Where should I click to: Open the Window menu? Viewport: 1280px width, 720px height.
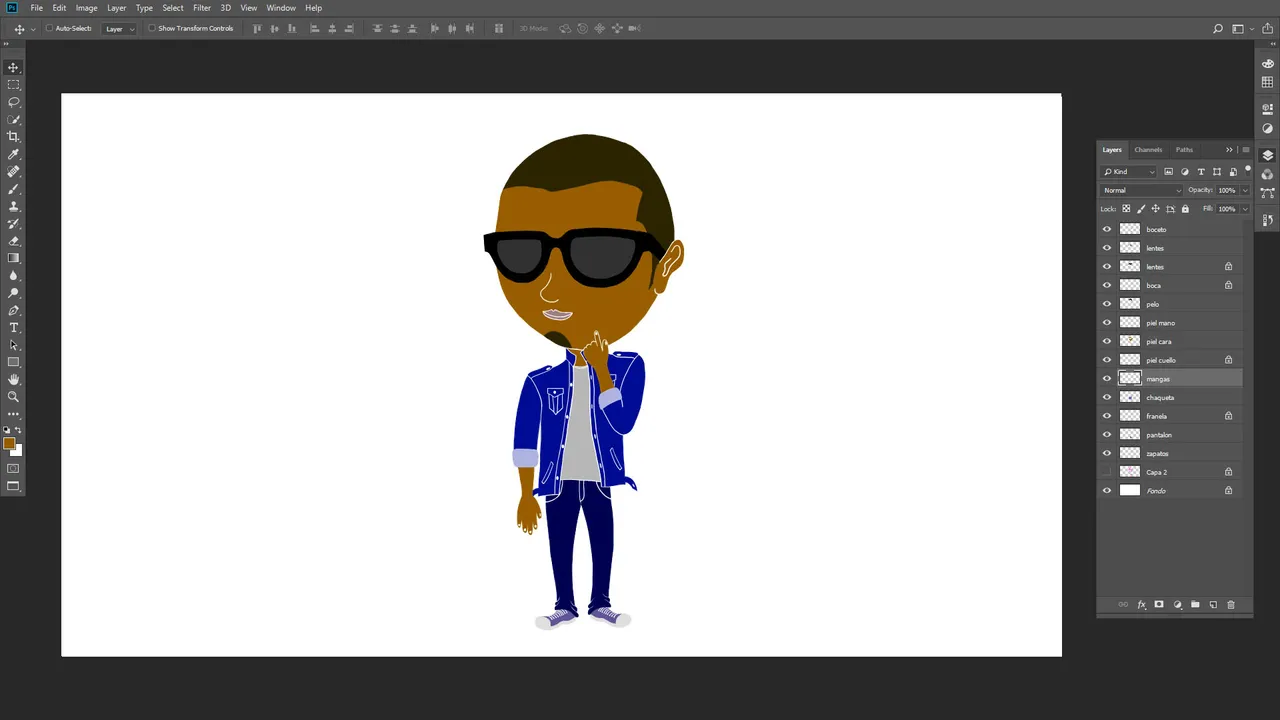[x=281, y=8]
